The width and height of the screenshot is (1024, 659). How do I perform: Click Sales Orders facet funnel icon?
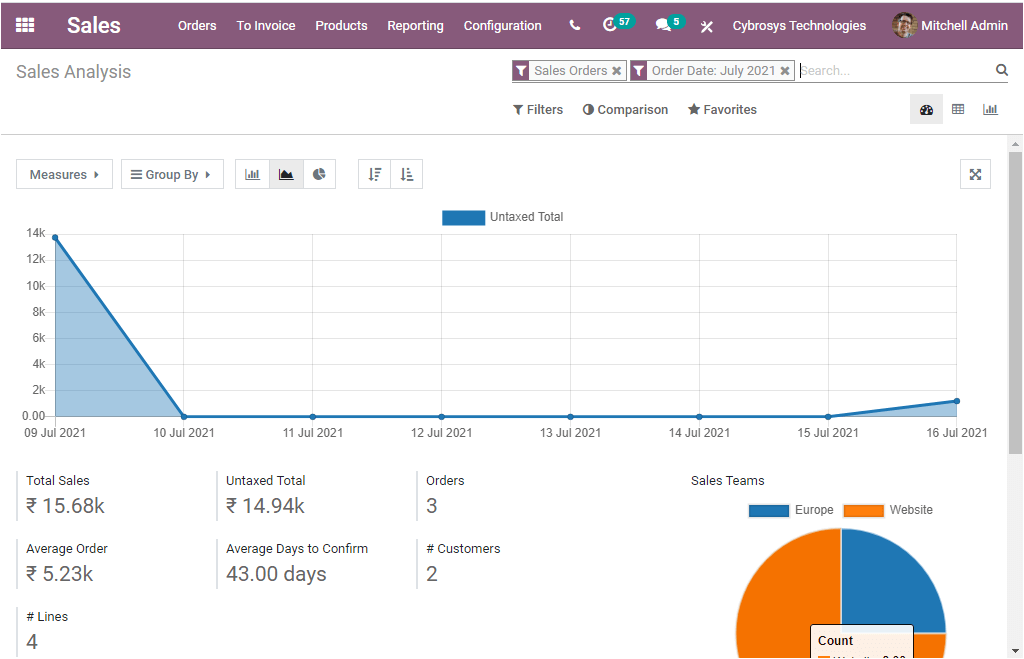(520, 71)
